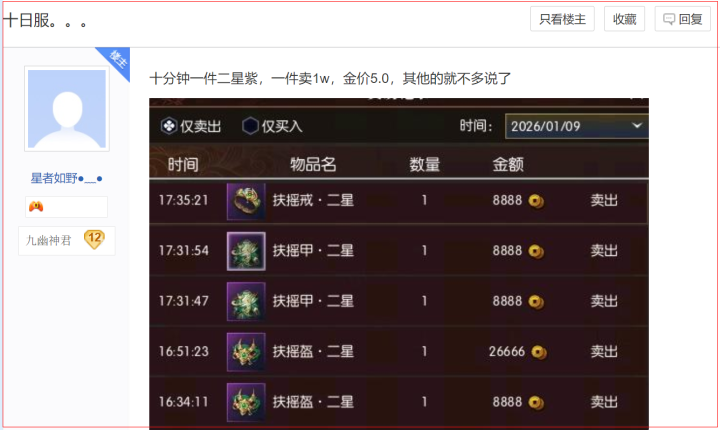Click the 金额 column header
Viewport: 720px width, 430px height.
click(x=508, y=164)
